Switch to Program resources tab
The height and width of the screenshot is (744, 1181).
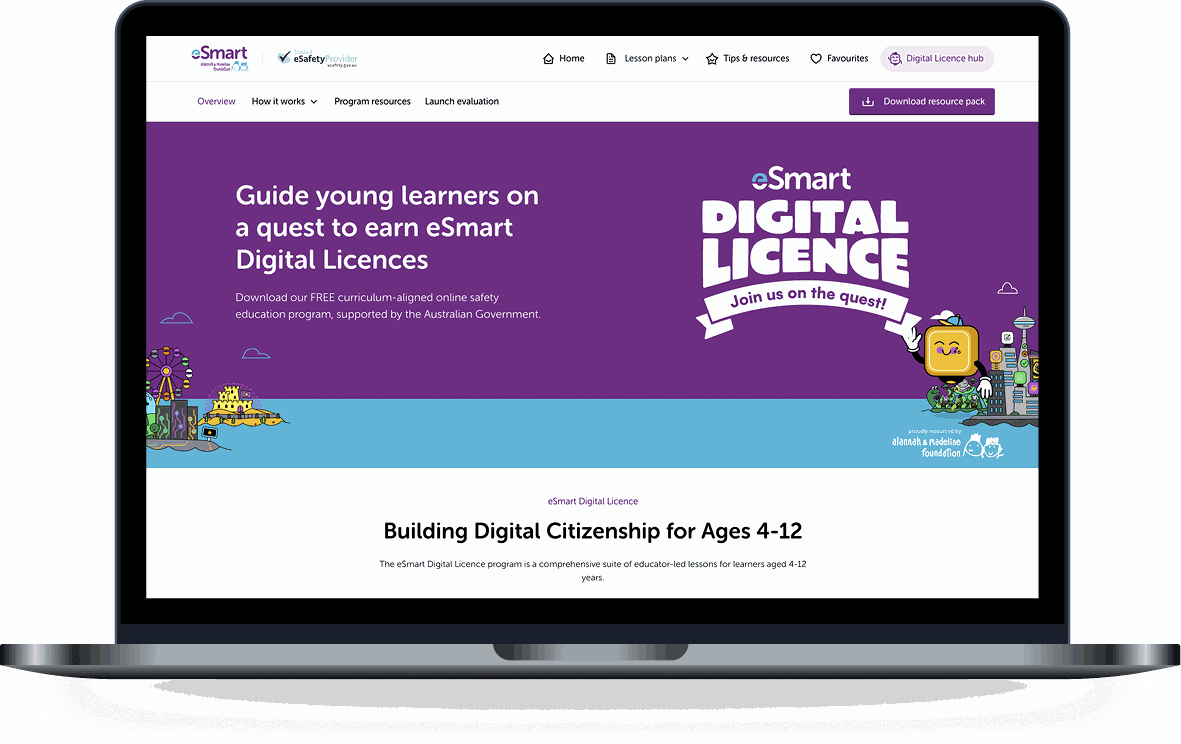[x=372, y=102]
